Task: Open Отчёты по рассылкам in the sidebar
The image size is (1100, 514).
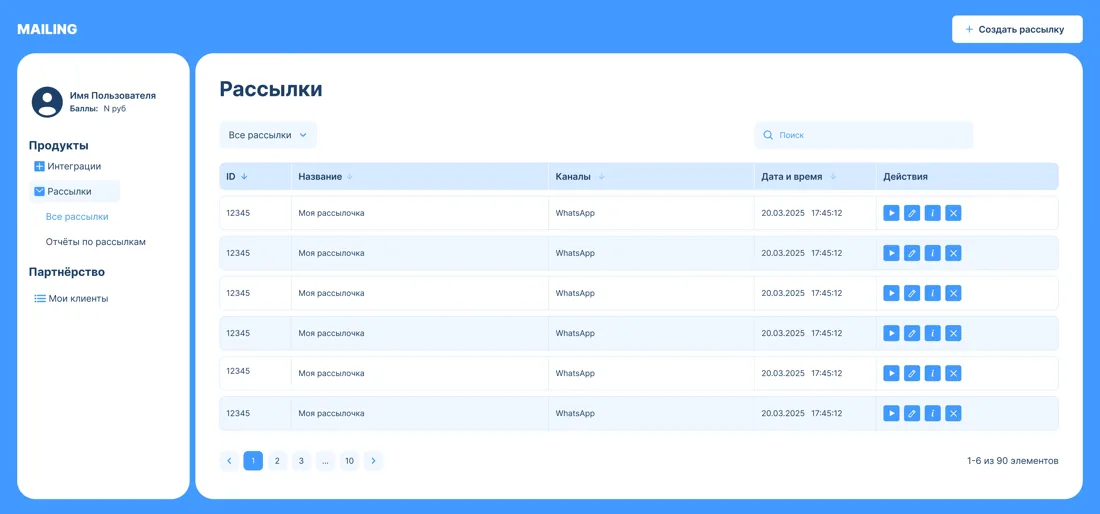Action: coord(95,242)
